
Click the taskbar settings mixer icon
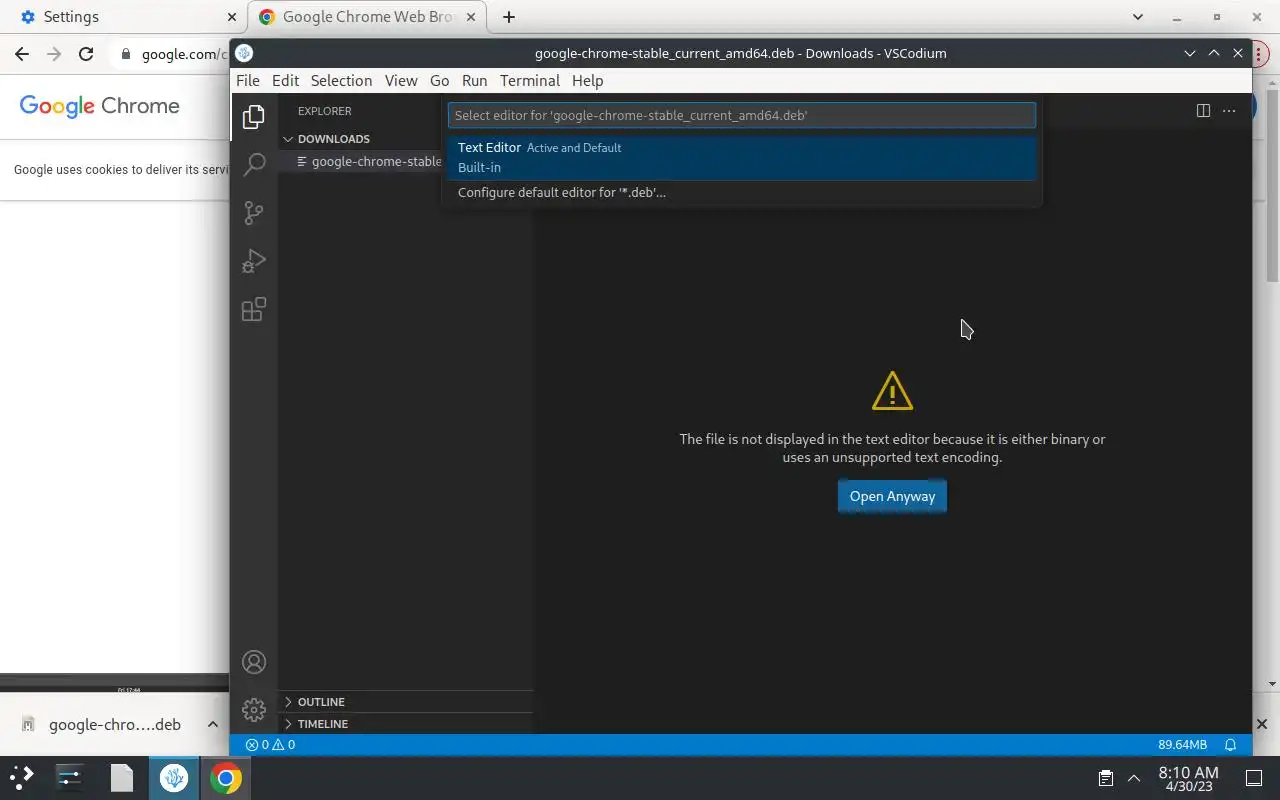pos(69,777)
